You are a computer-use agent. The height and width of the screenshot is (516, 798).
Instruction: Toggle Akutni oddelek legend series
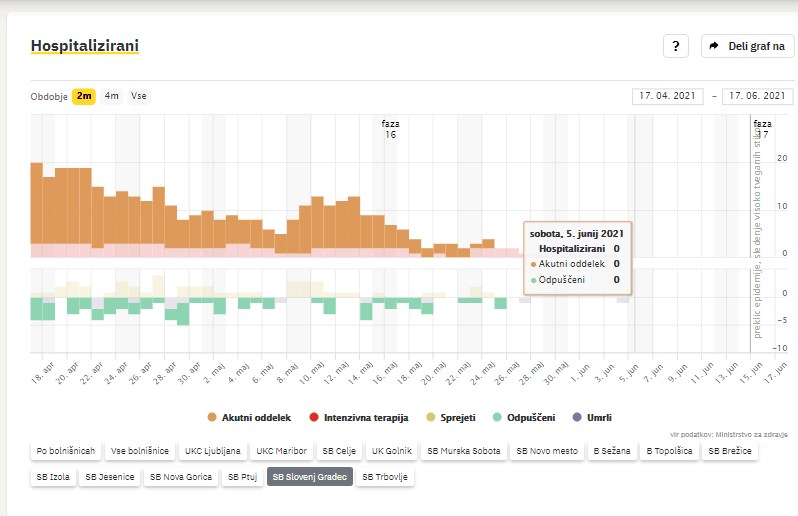tap(249, 416)
